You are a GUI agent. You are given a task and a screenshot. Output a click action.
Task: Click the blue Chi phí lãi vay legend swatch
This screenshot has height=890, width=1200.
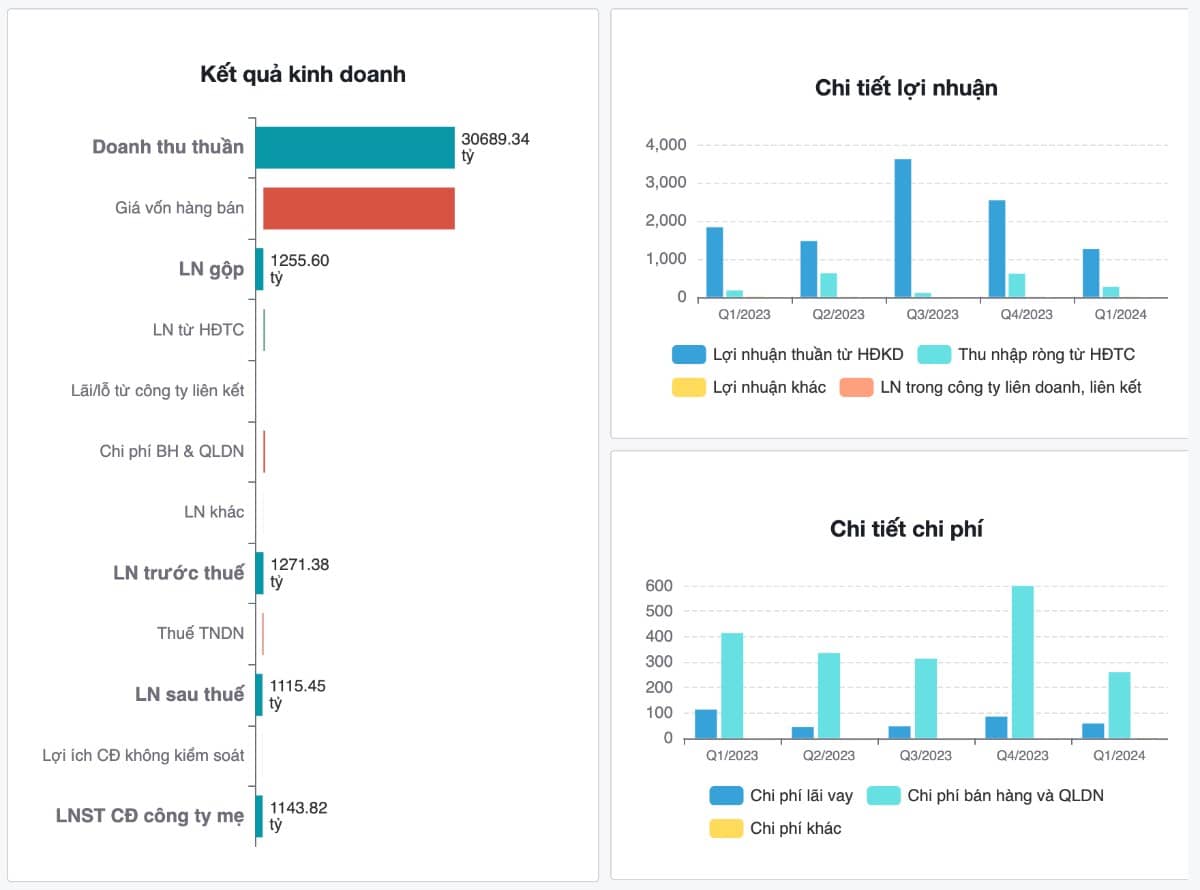tap(726, 796)
